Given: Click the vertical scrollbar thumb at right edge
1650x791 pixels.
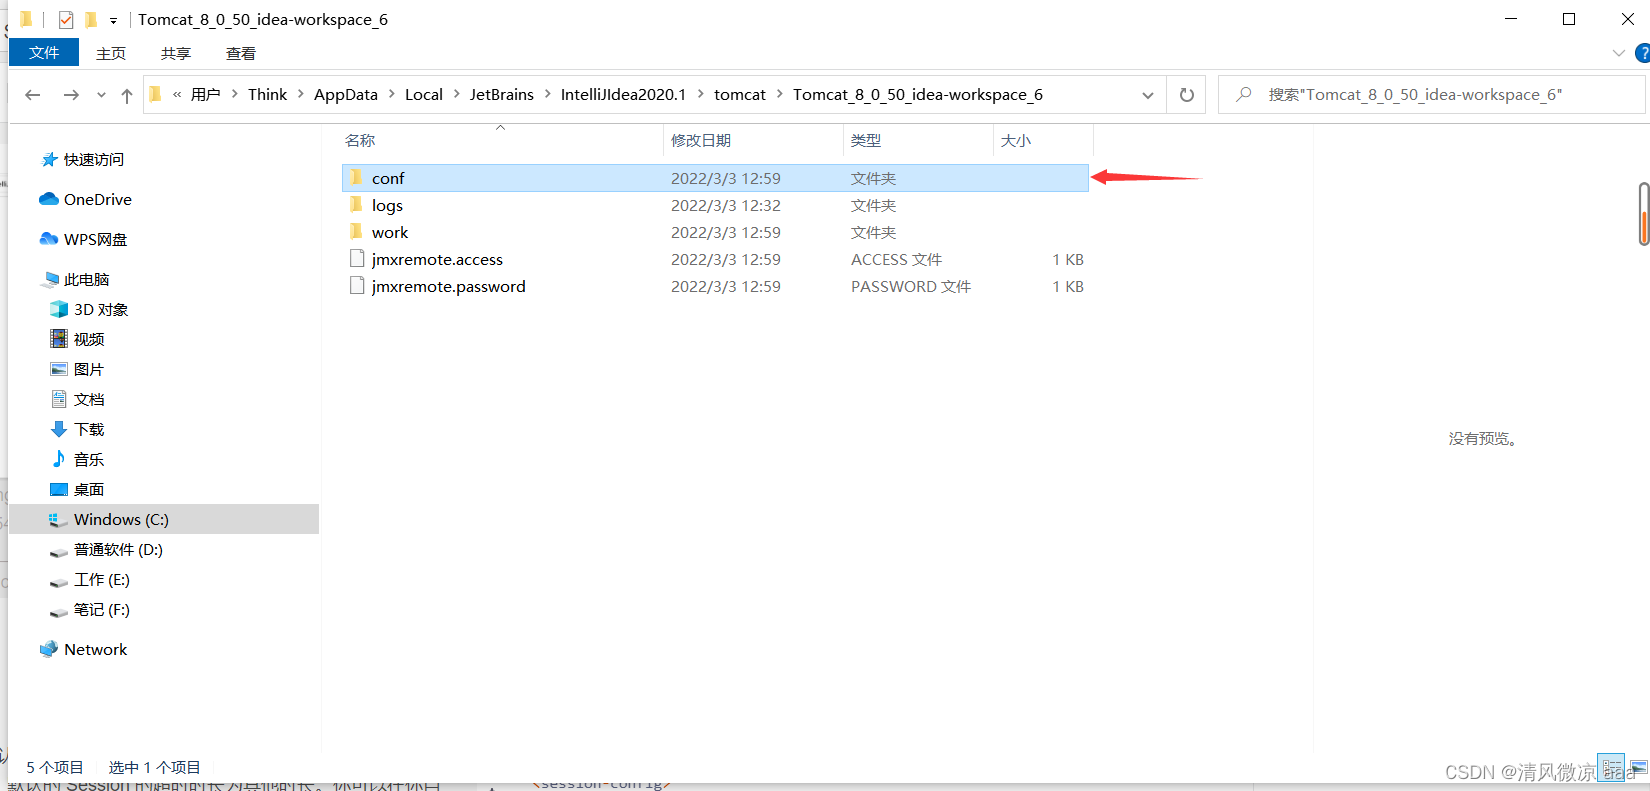Looking at the screenshot, I should tap(1644, 213).
